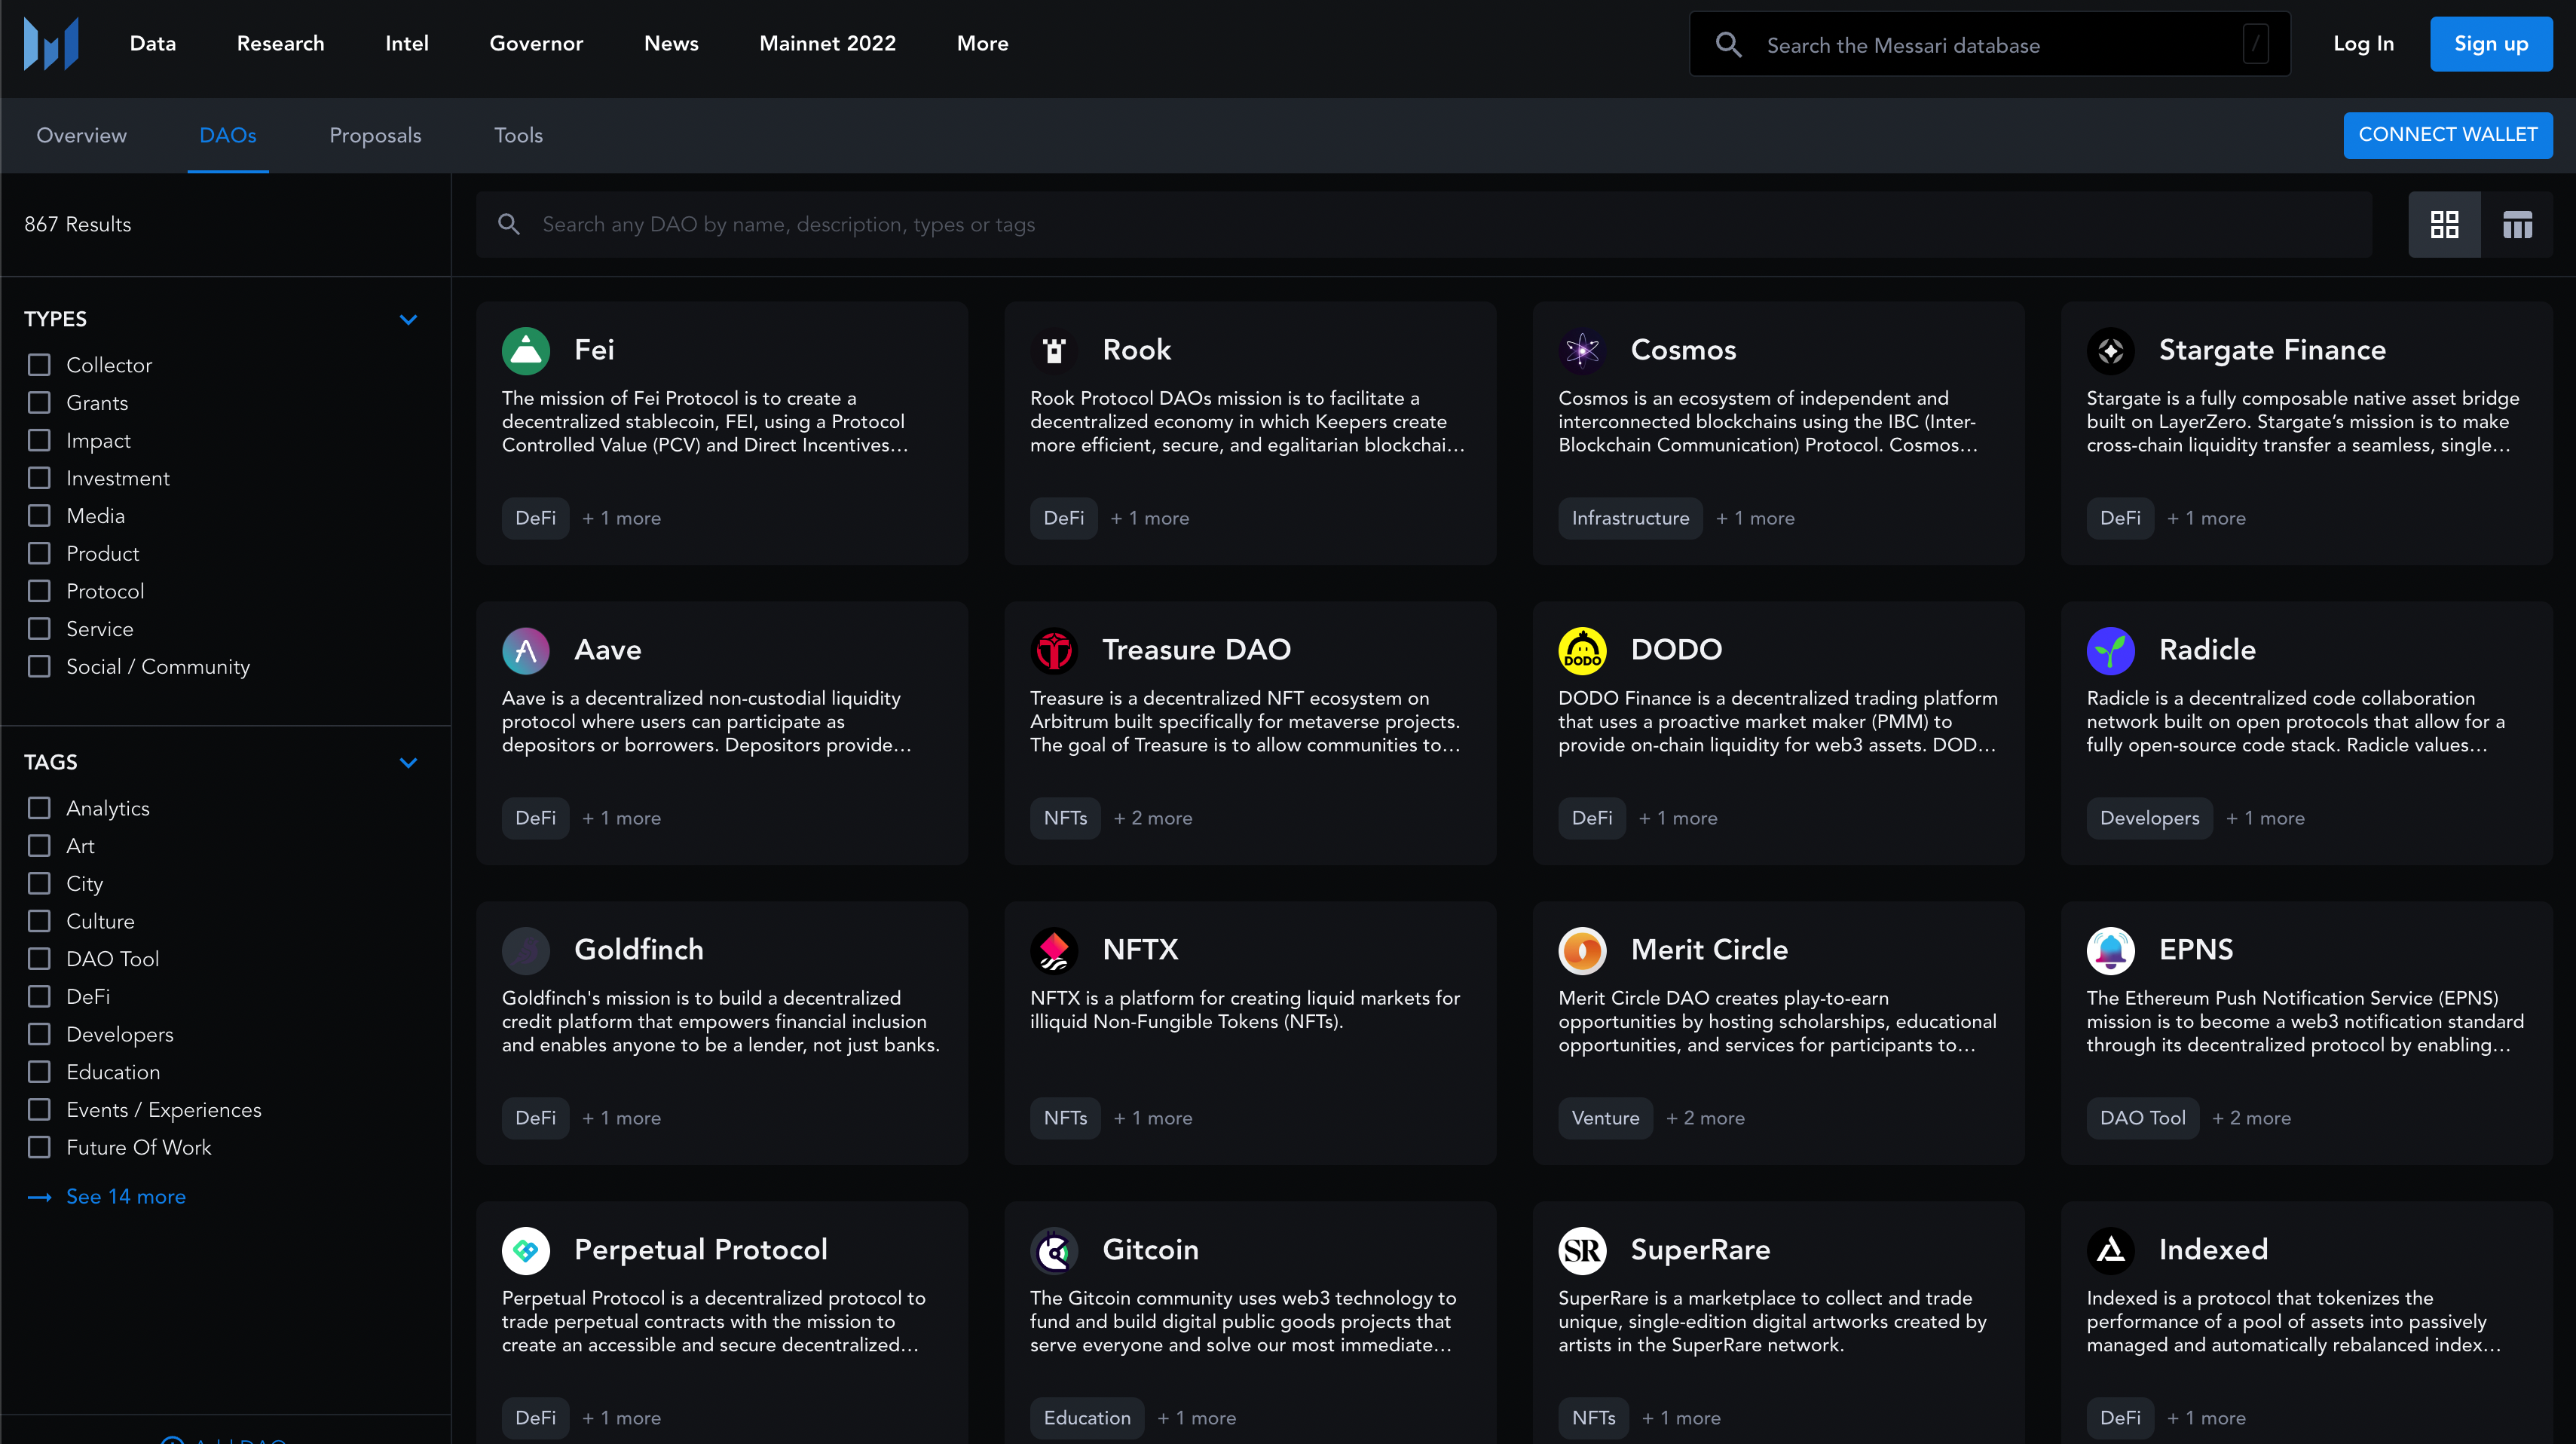The image size is (2576, 1444).
Task: Click the Indexed logo icon
Action: click(2110, 1250)
